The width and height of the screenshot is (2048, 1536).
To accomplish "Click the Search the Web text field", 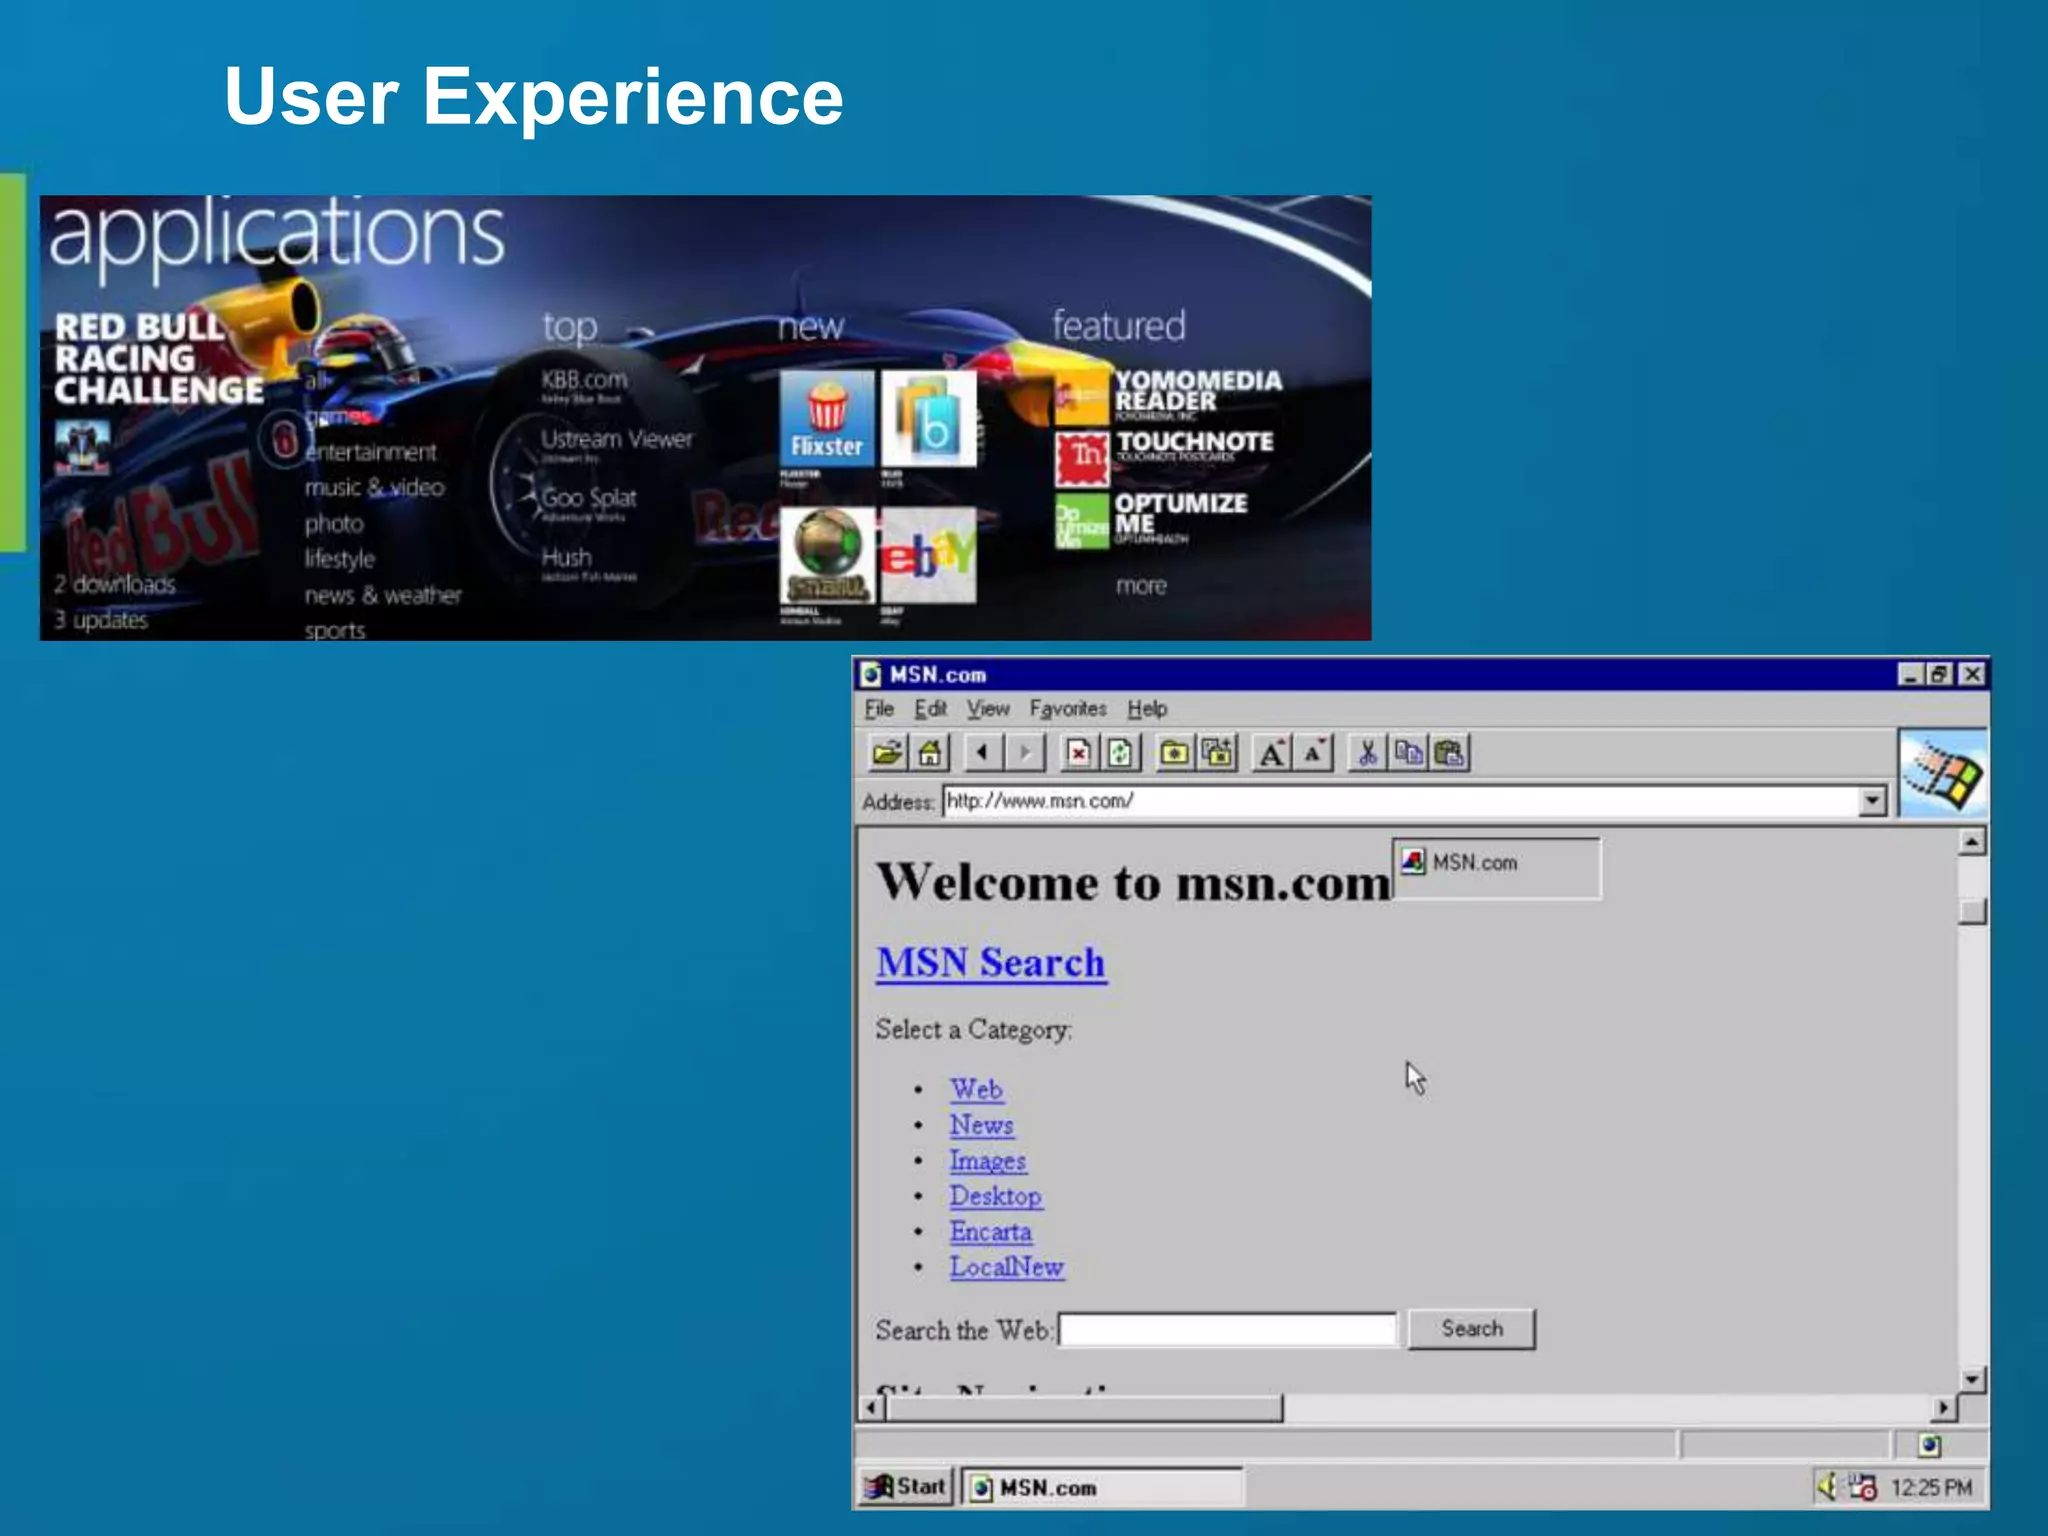I will [x=1227, y=1330].
